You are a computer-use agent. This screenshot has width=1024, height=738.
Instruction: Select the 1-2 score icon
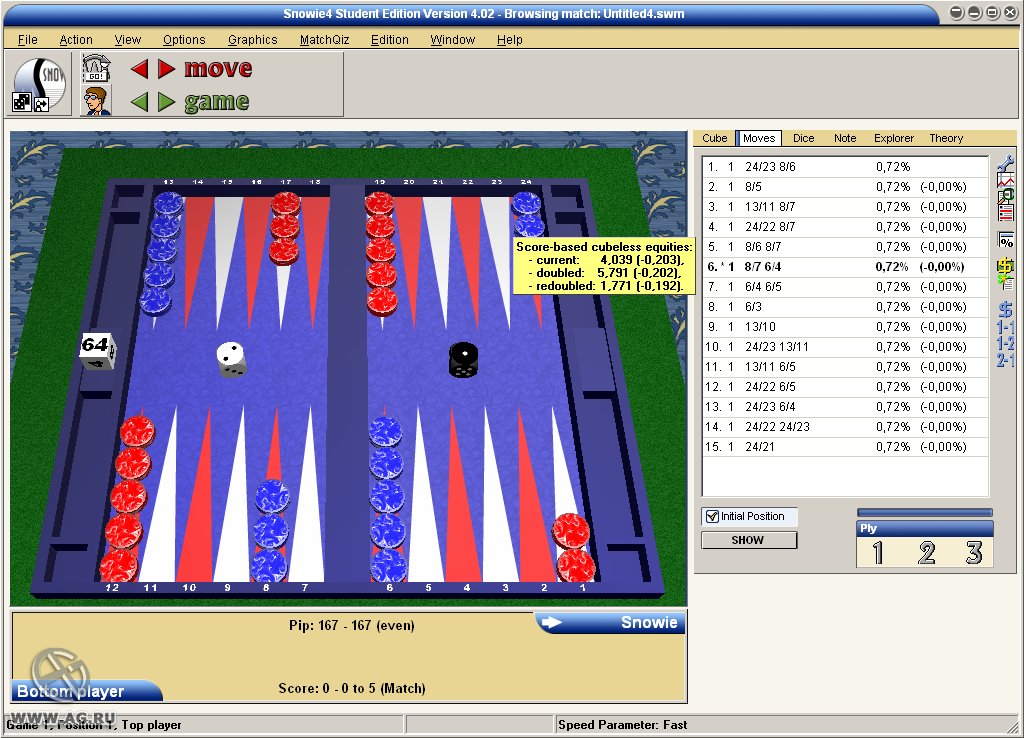[1006, 344]
